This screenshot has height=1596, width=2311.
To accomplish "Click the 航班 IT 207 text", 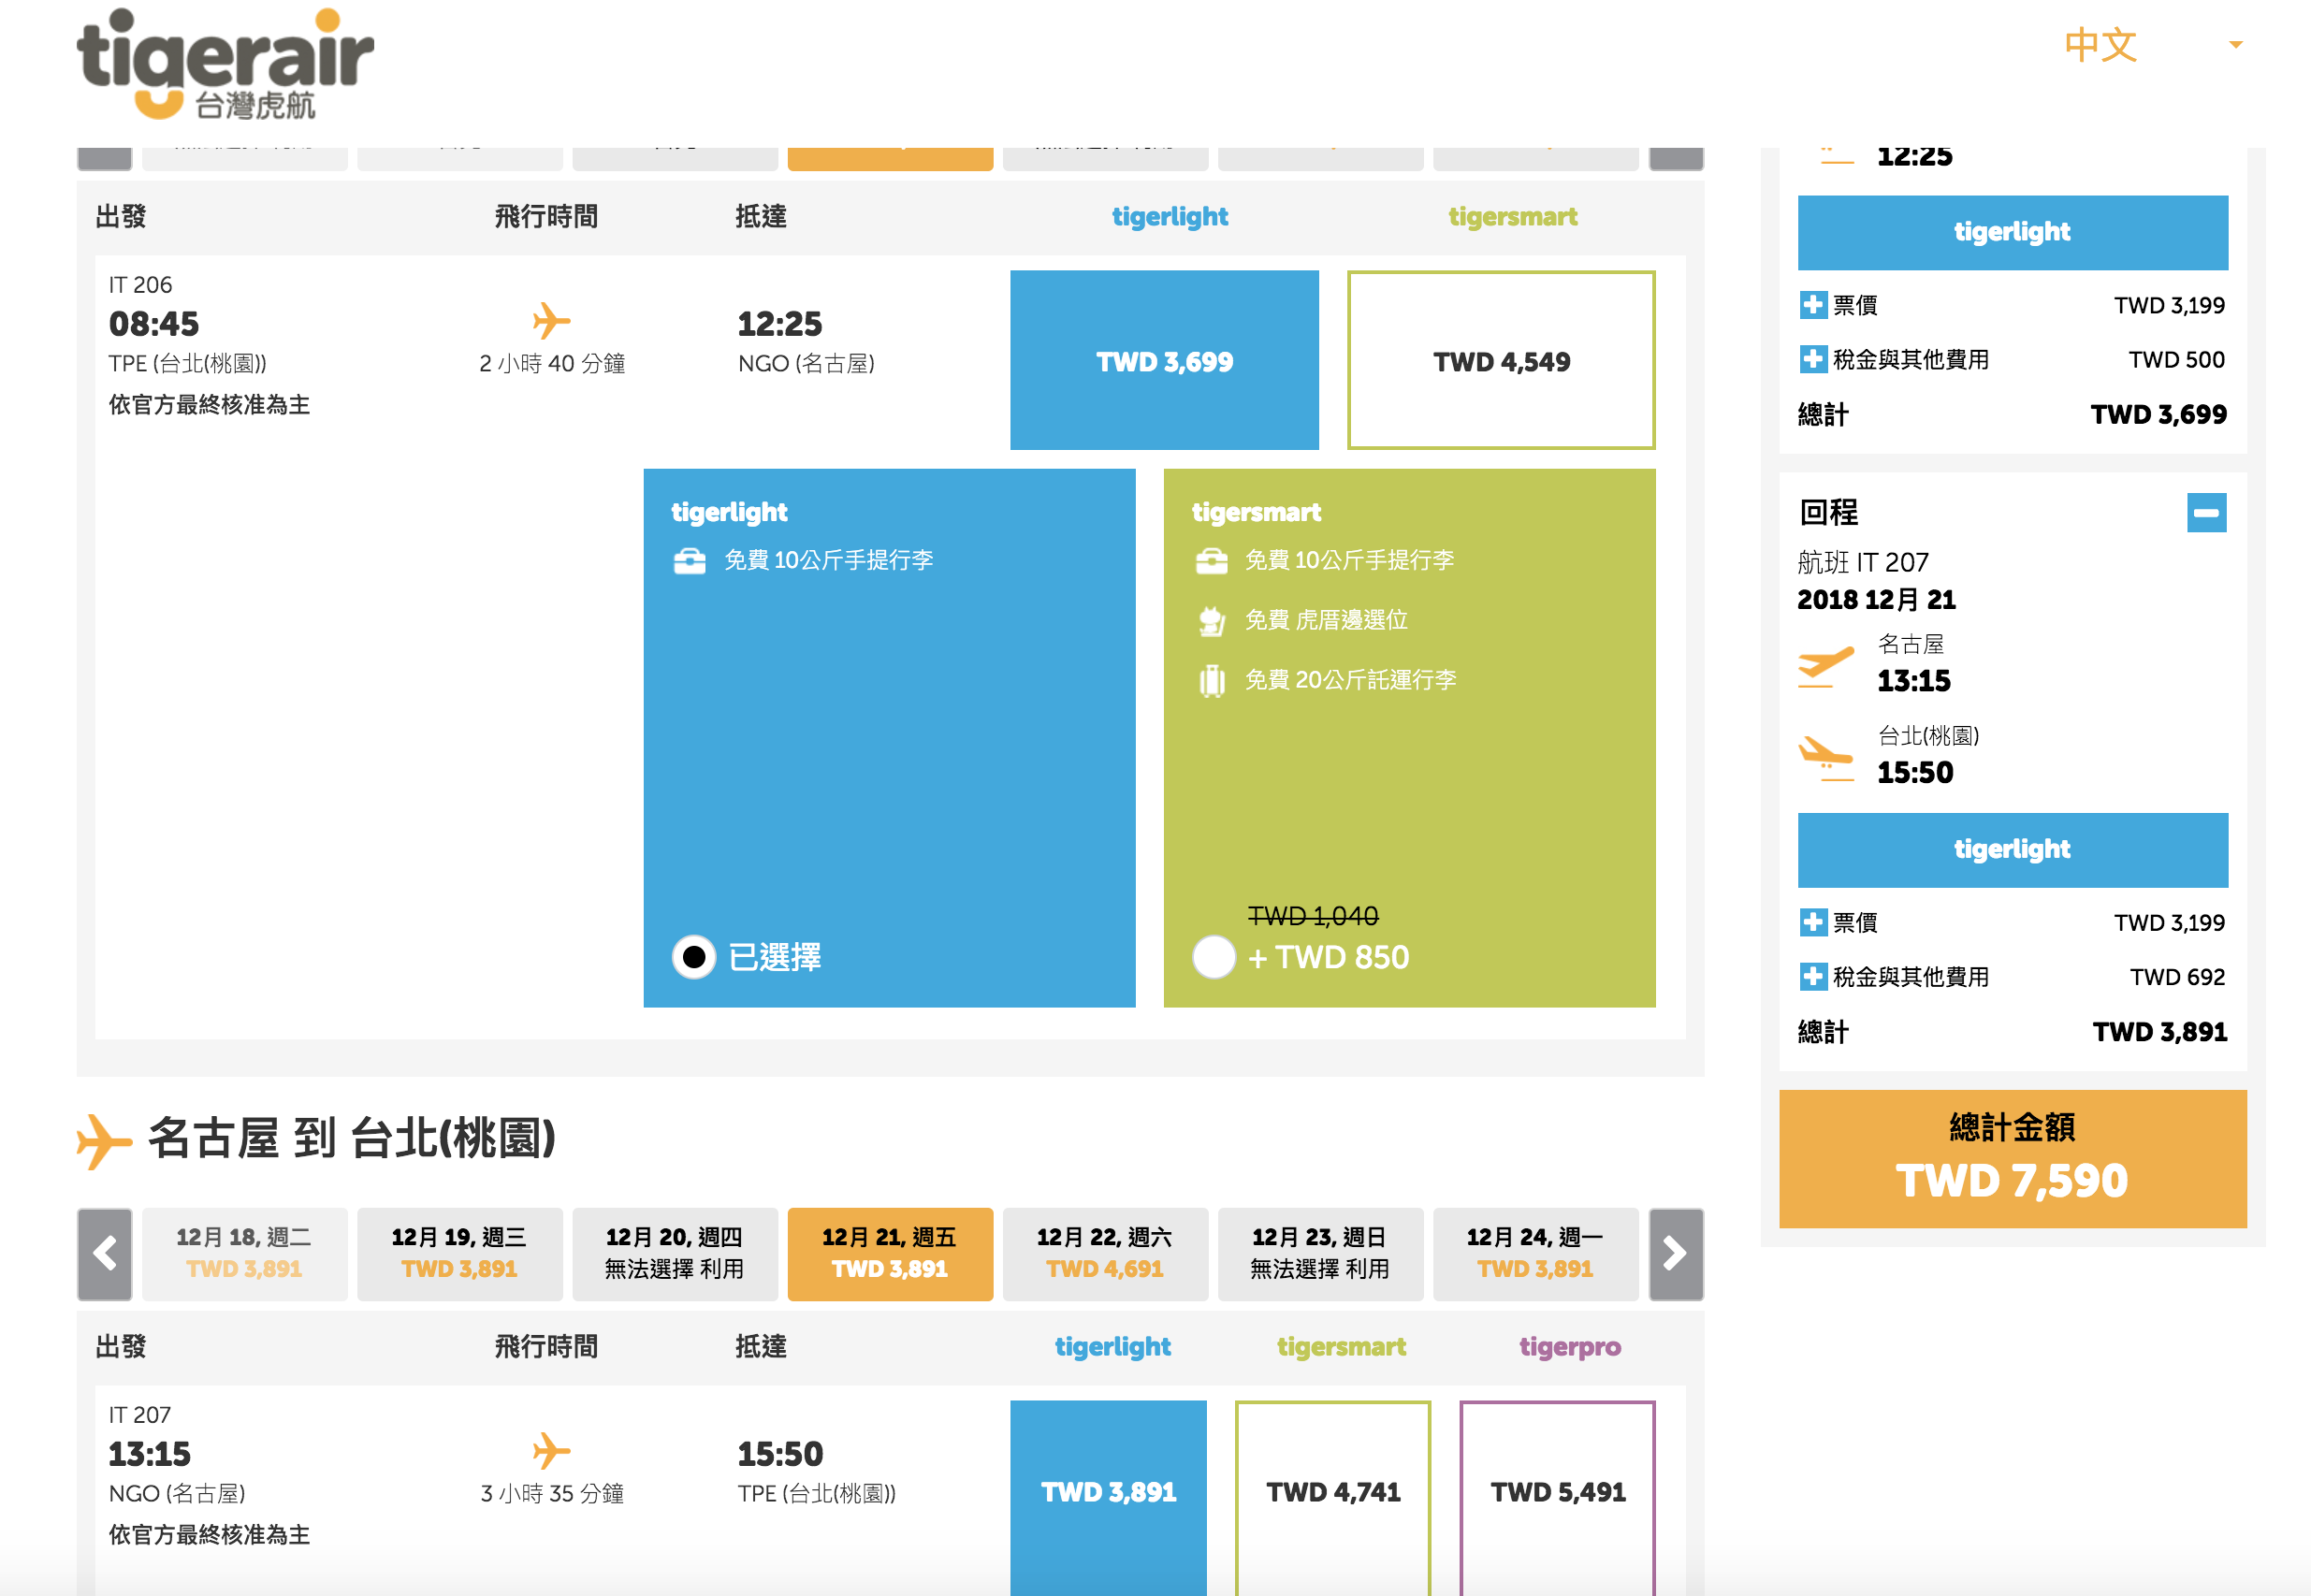I will click(1863, 562).
